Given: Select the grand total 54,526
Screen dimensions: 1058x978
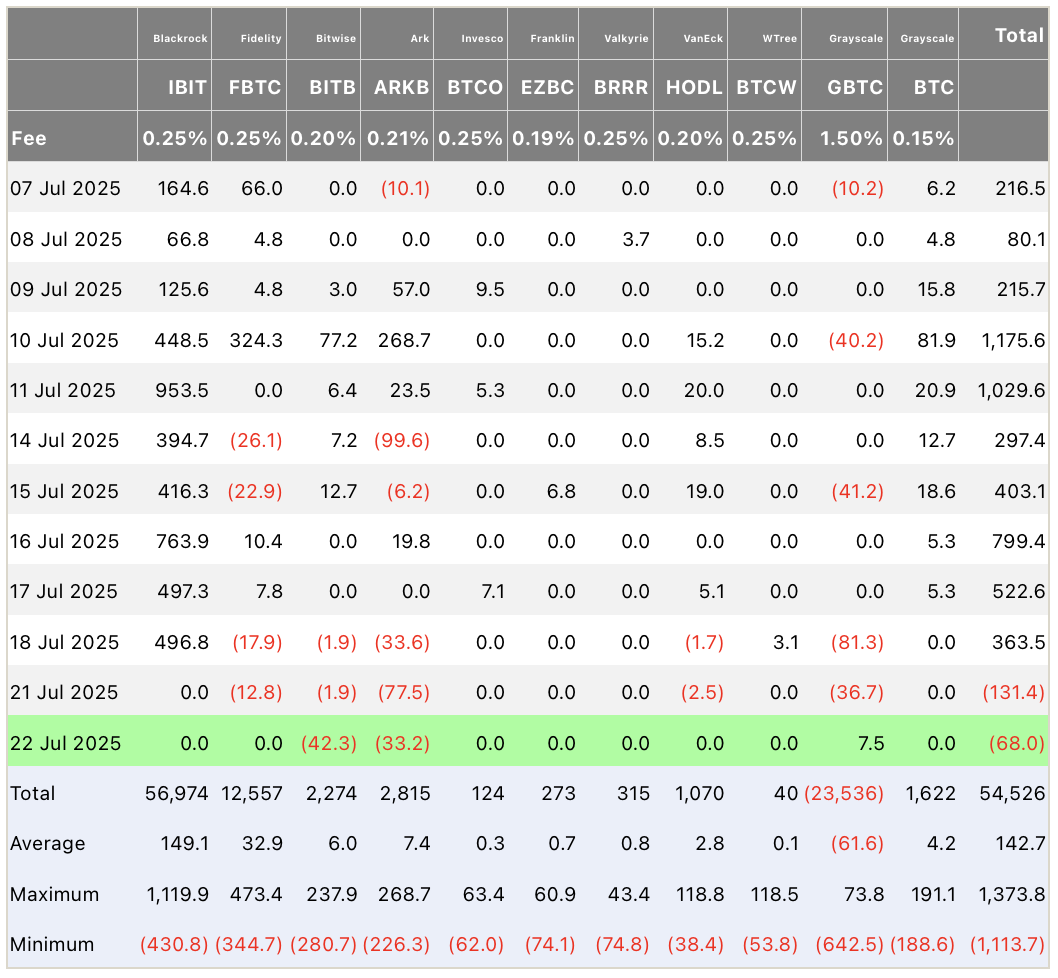Looking at the screenshot, I should (x=1012, y=793).
